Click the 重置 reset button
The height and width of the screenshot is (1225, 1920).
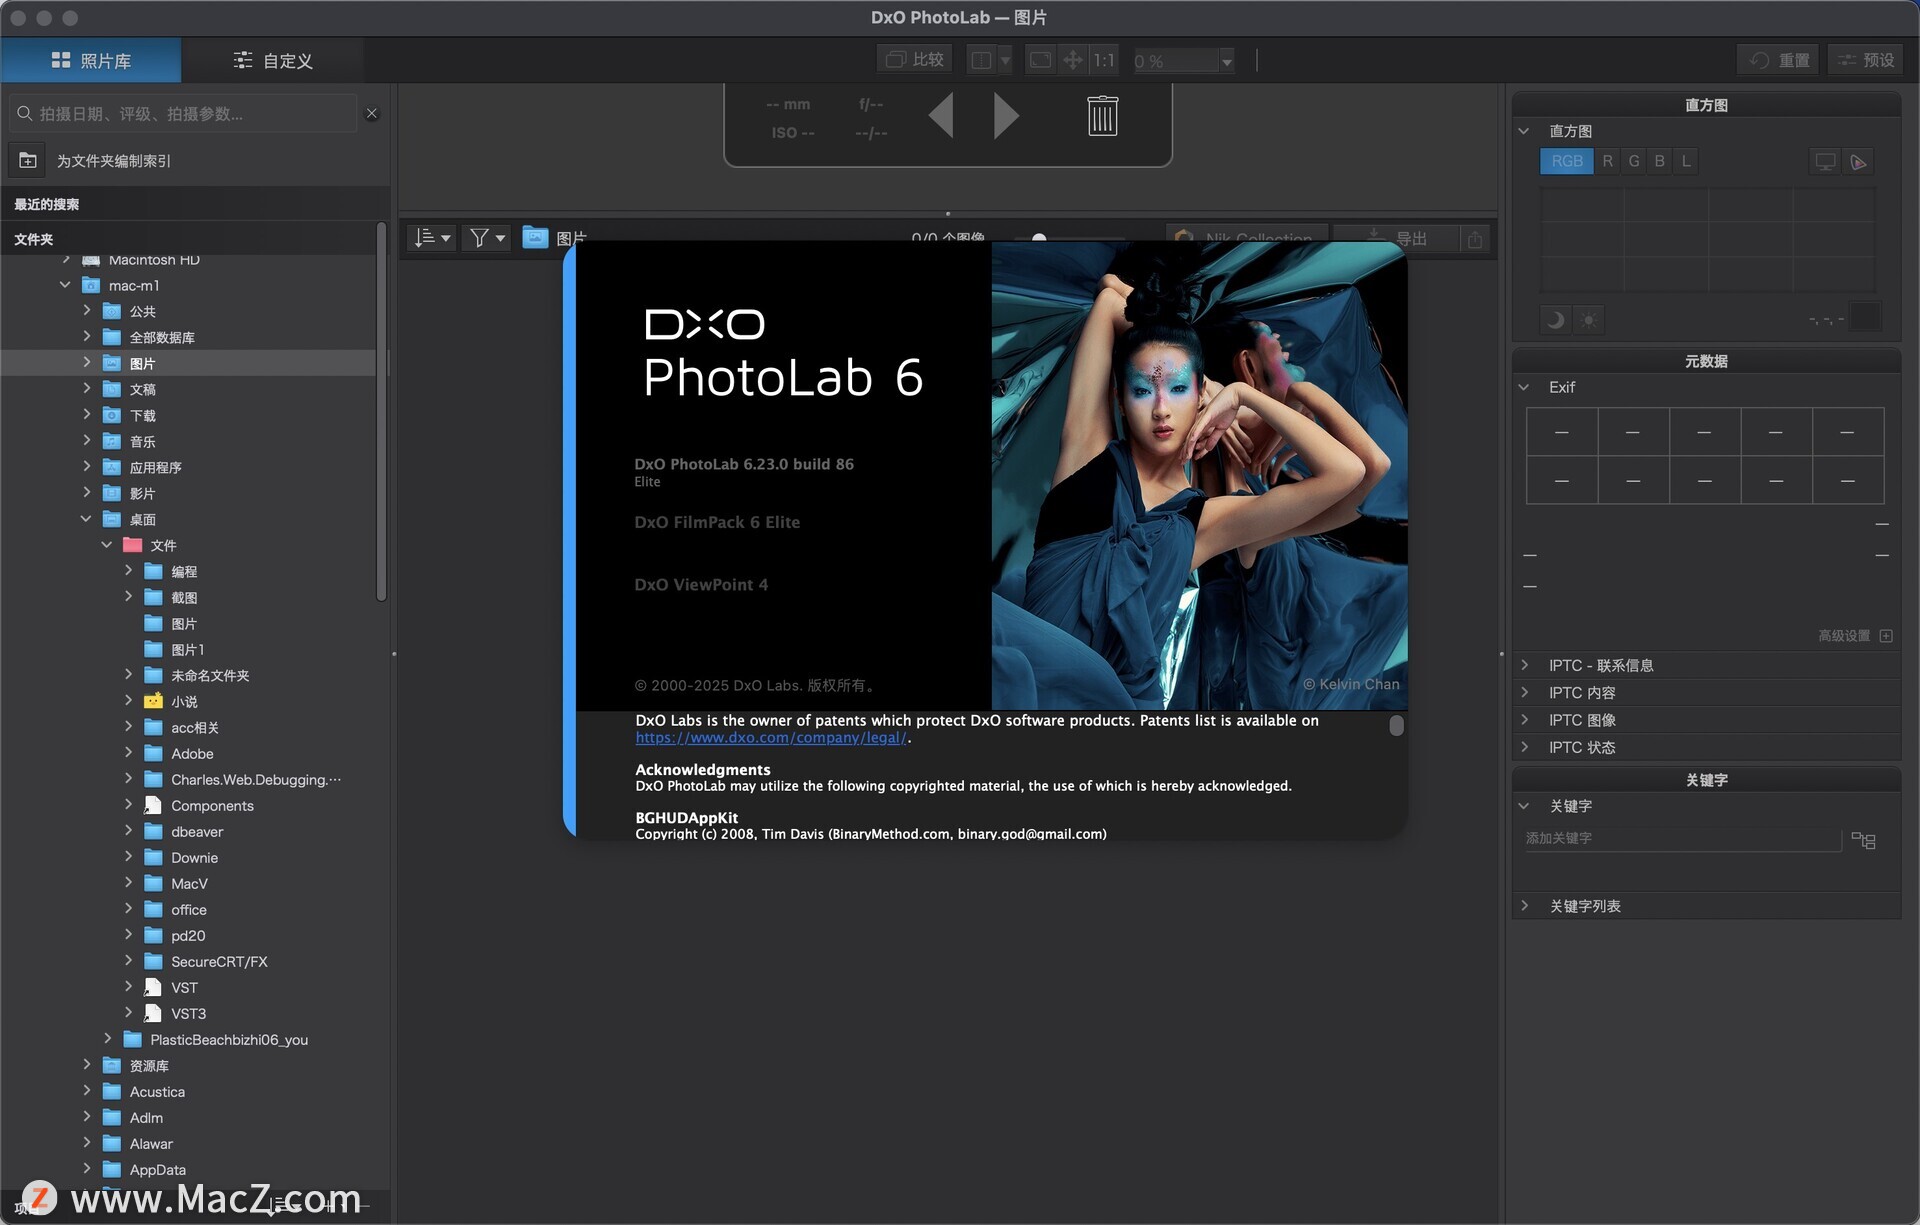[1777, 60]
